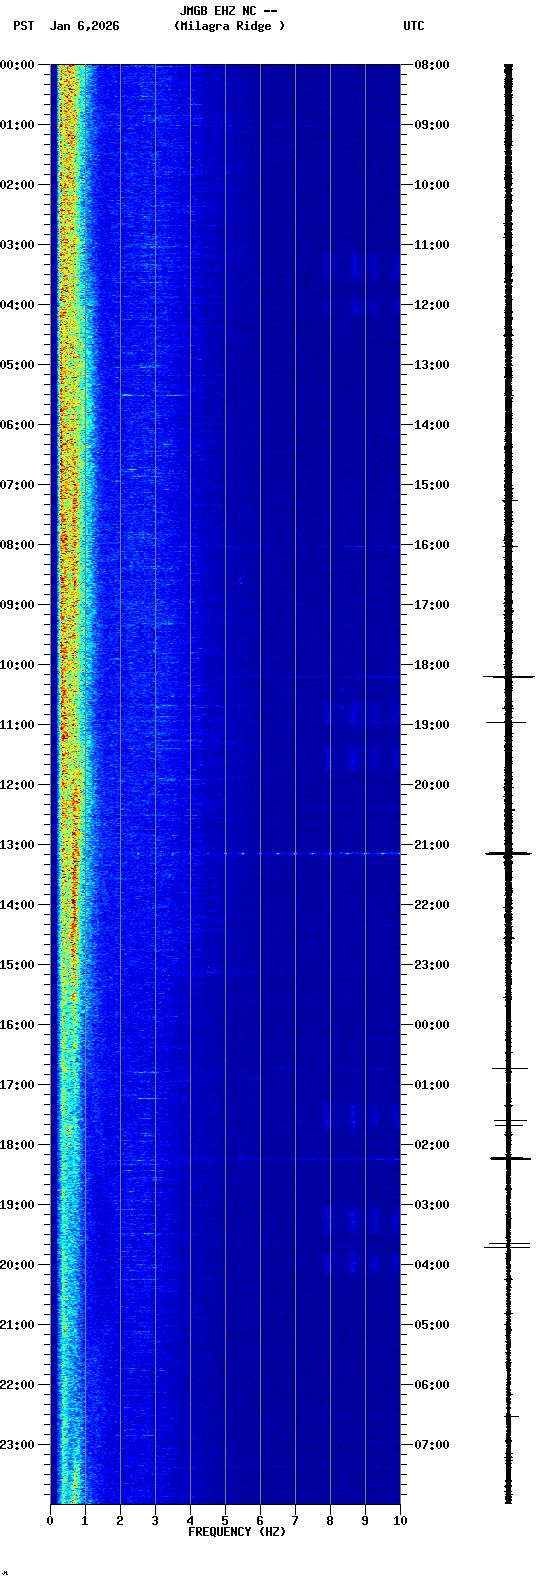Click the 04:00 UTC time label

pos(432,1265)
